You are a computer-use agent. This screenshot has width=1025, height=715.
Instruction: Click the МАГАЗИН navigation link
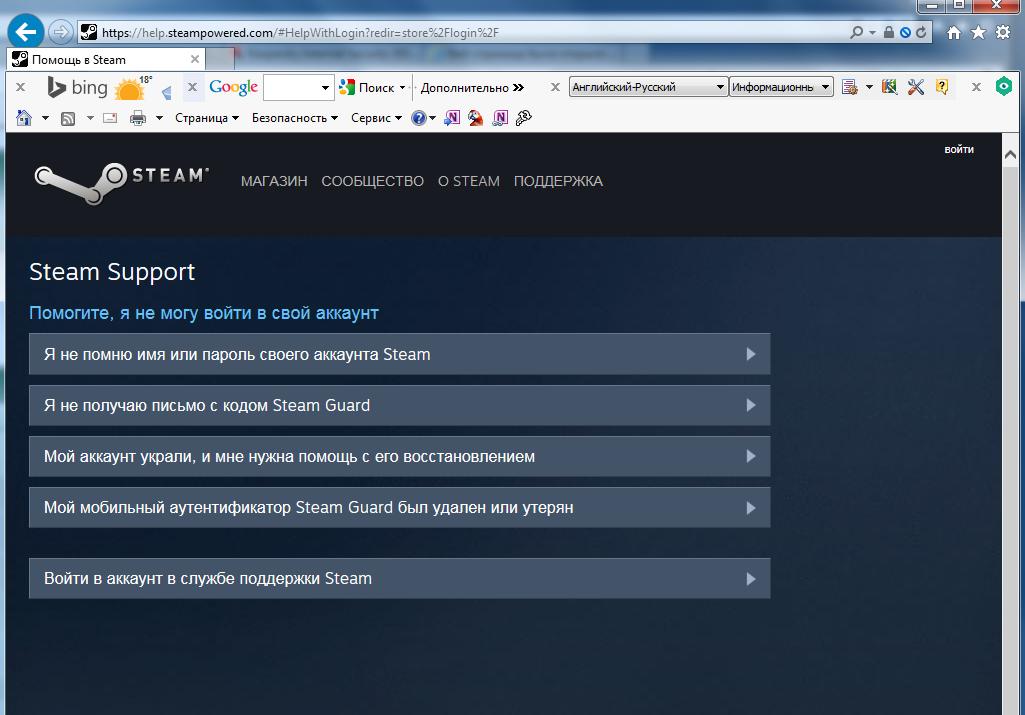coord(274,181)
